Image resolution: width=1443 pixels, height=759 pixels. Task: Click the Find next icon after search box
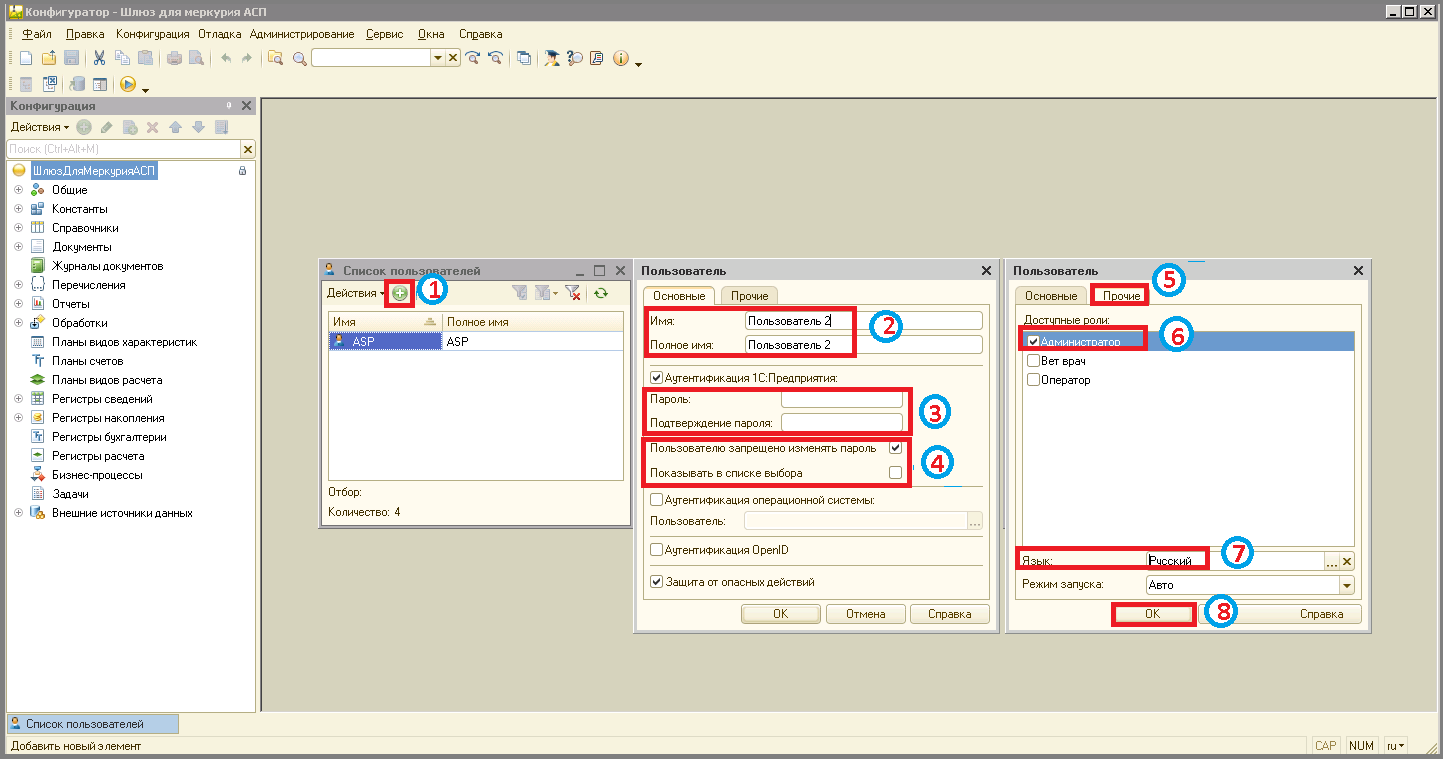point(472,58)
